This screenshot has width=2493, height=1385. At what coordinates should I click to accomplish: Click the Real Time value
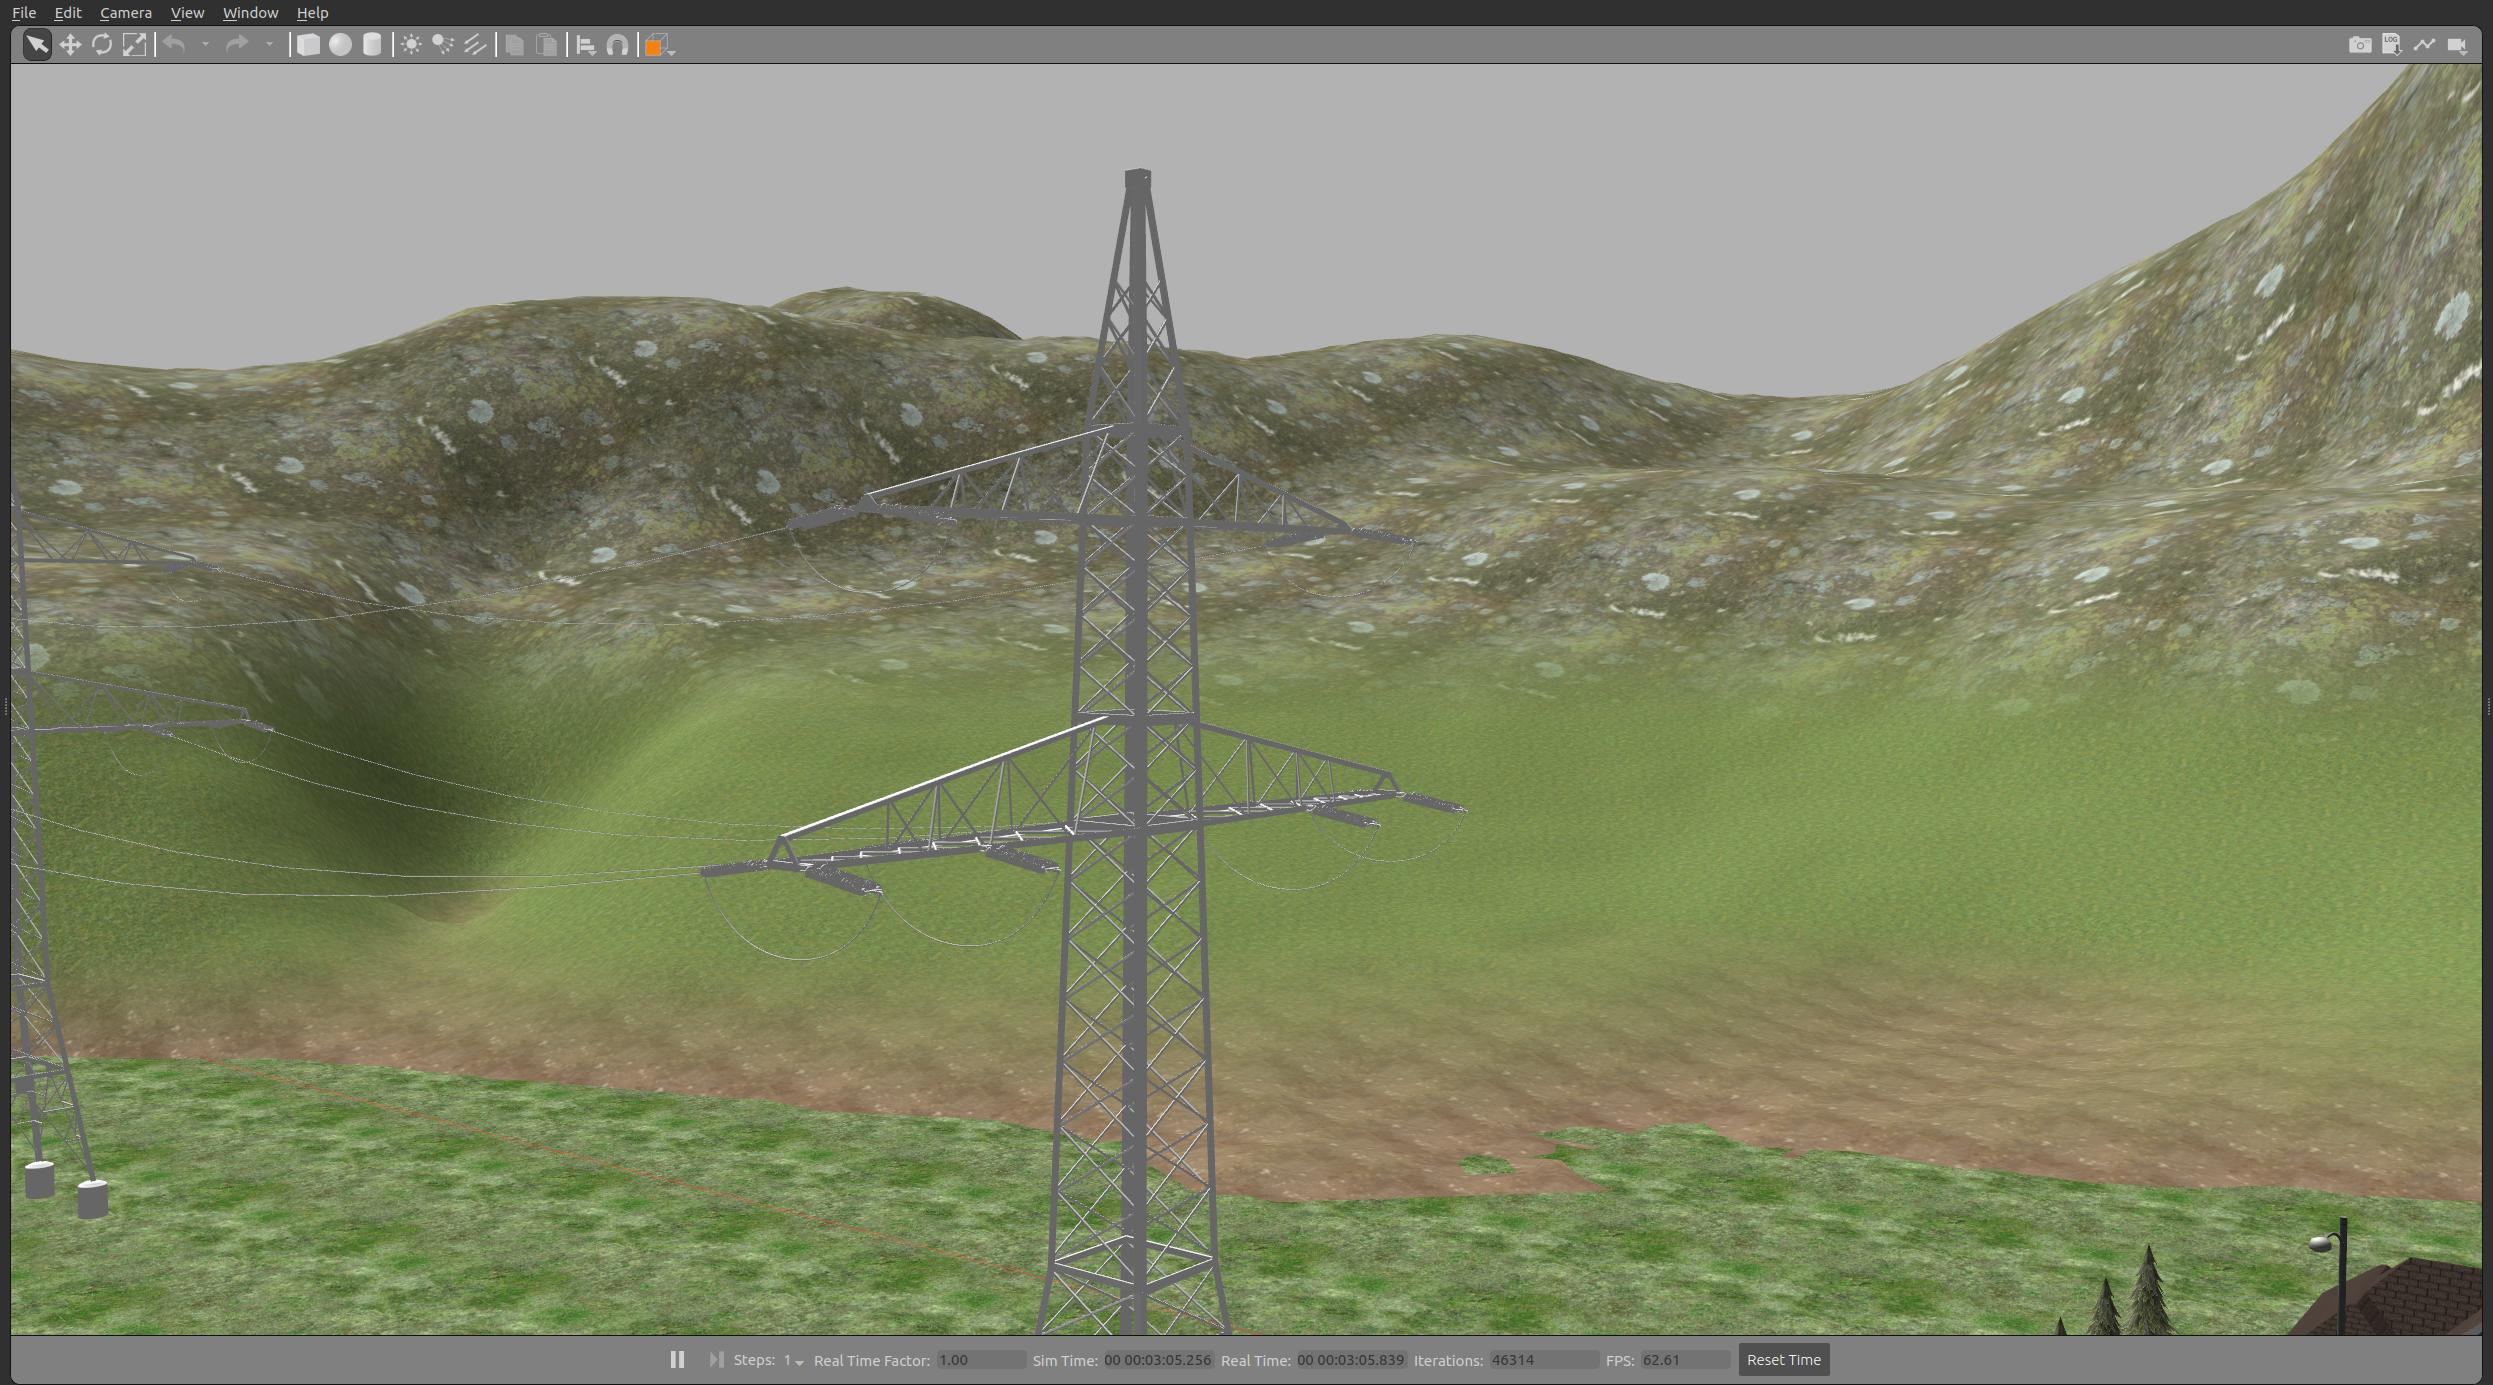click(1351, 1360)
